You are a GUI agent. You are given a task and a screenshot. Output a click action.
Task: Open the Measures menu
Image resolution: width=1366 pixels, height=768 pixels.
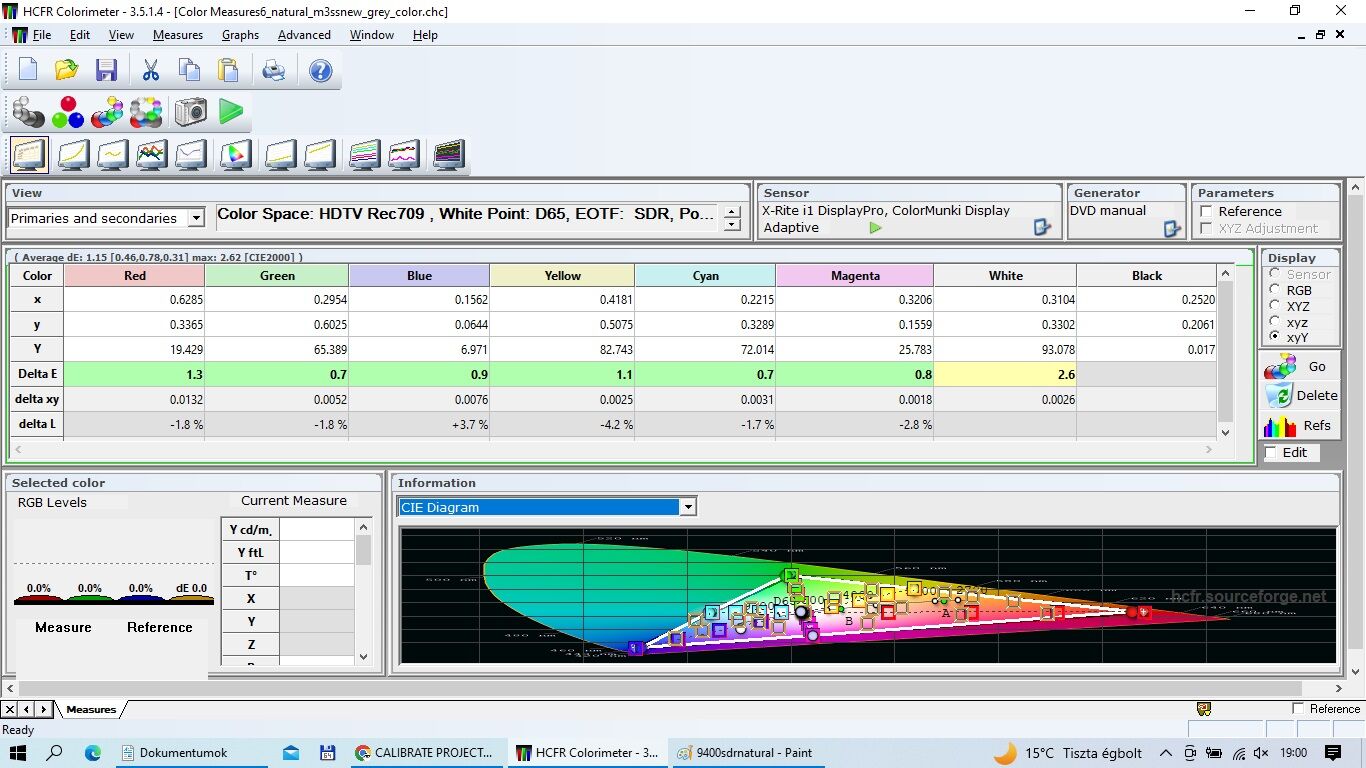(x=177, y=35)
